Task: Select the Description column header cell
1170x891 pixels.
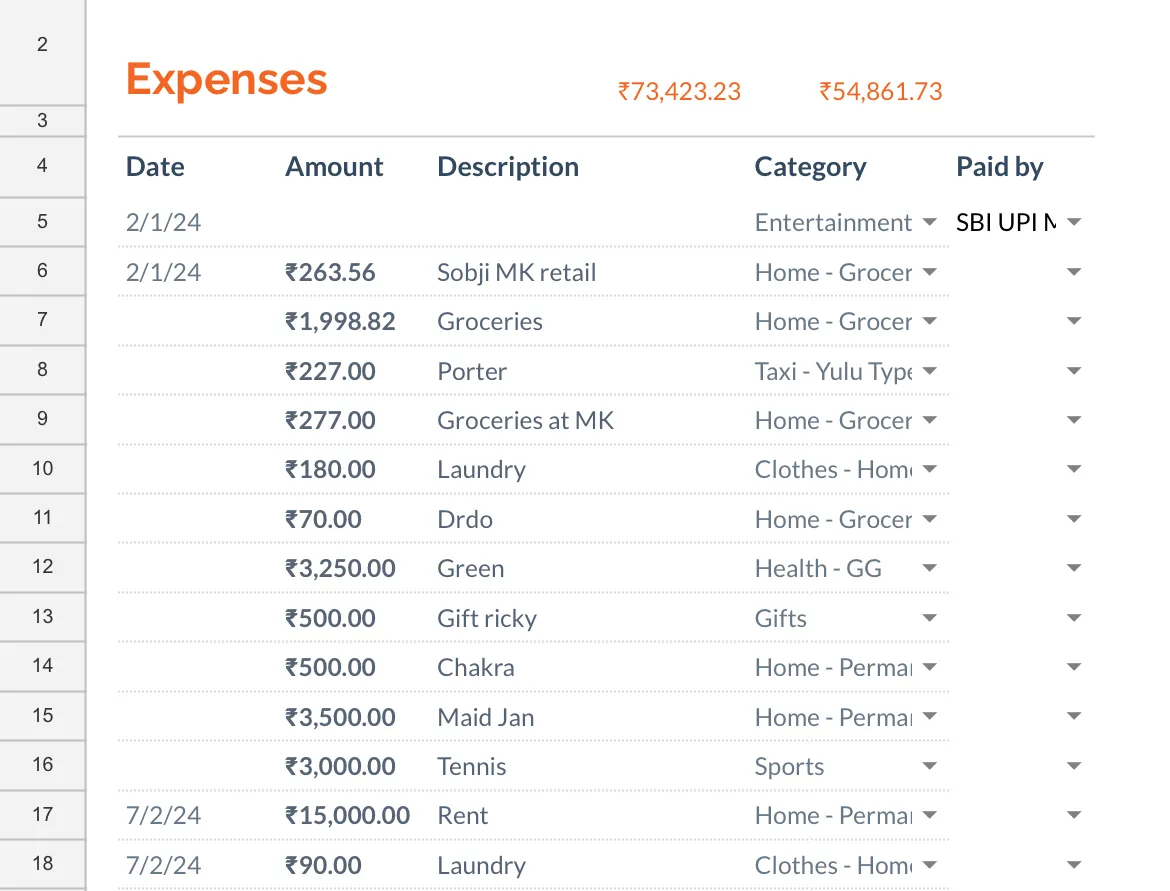Action: pyautogui.click(x=508, y=166)
